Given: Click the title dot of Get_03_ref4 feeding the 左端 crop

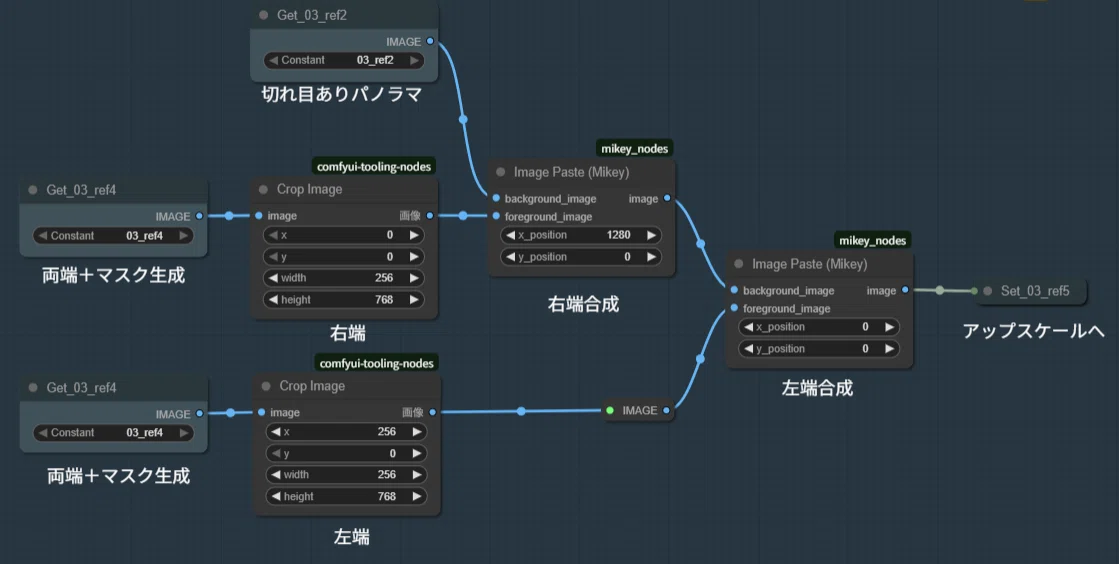Looking at the screenshot, I should click(33, 388).
